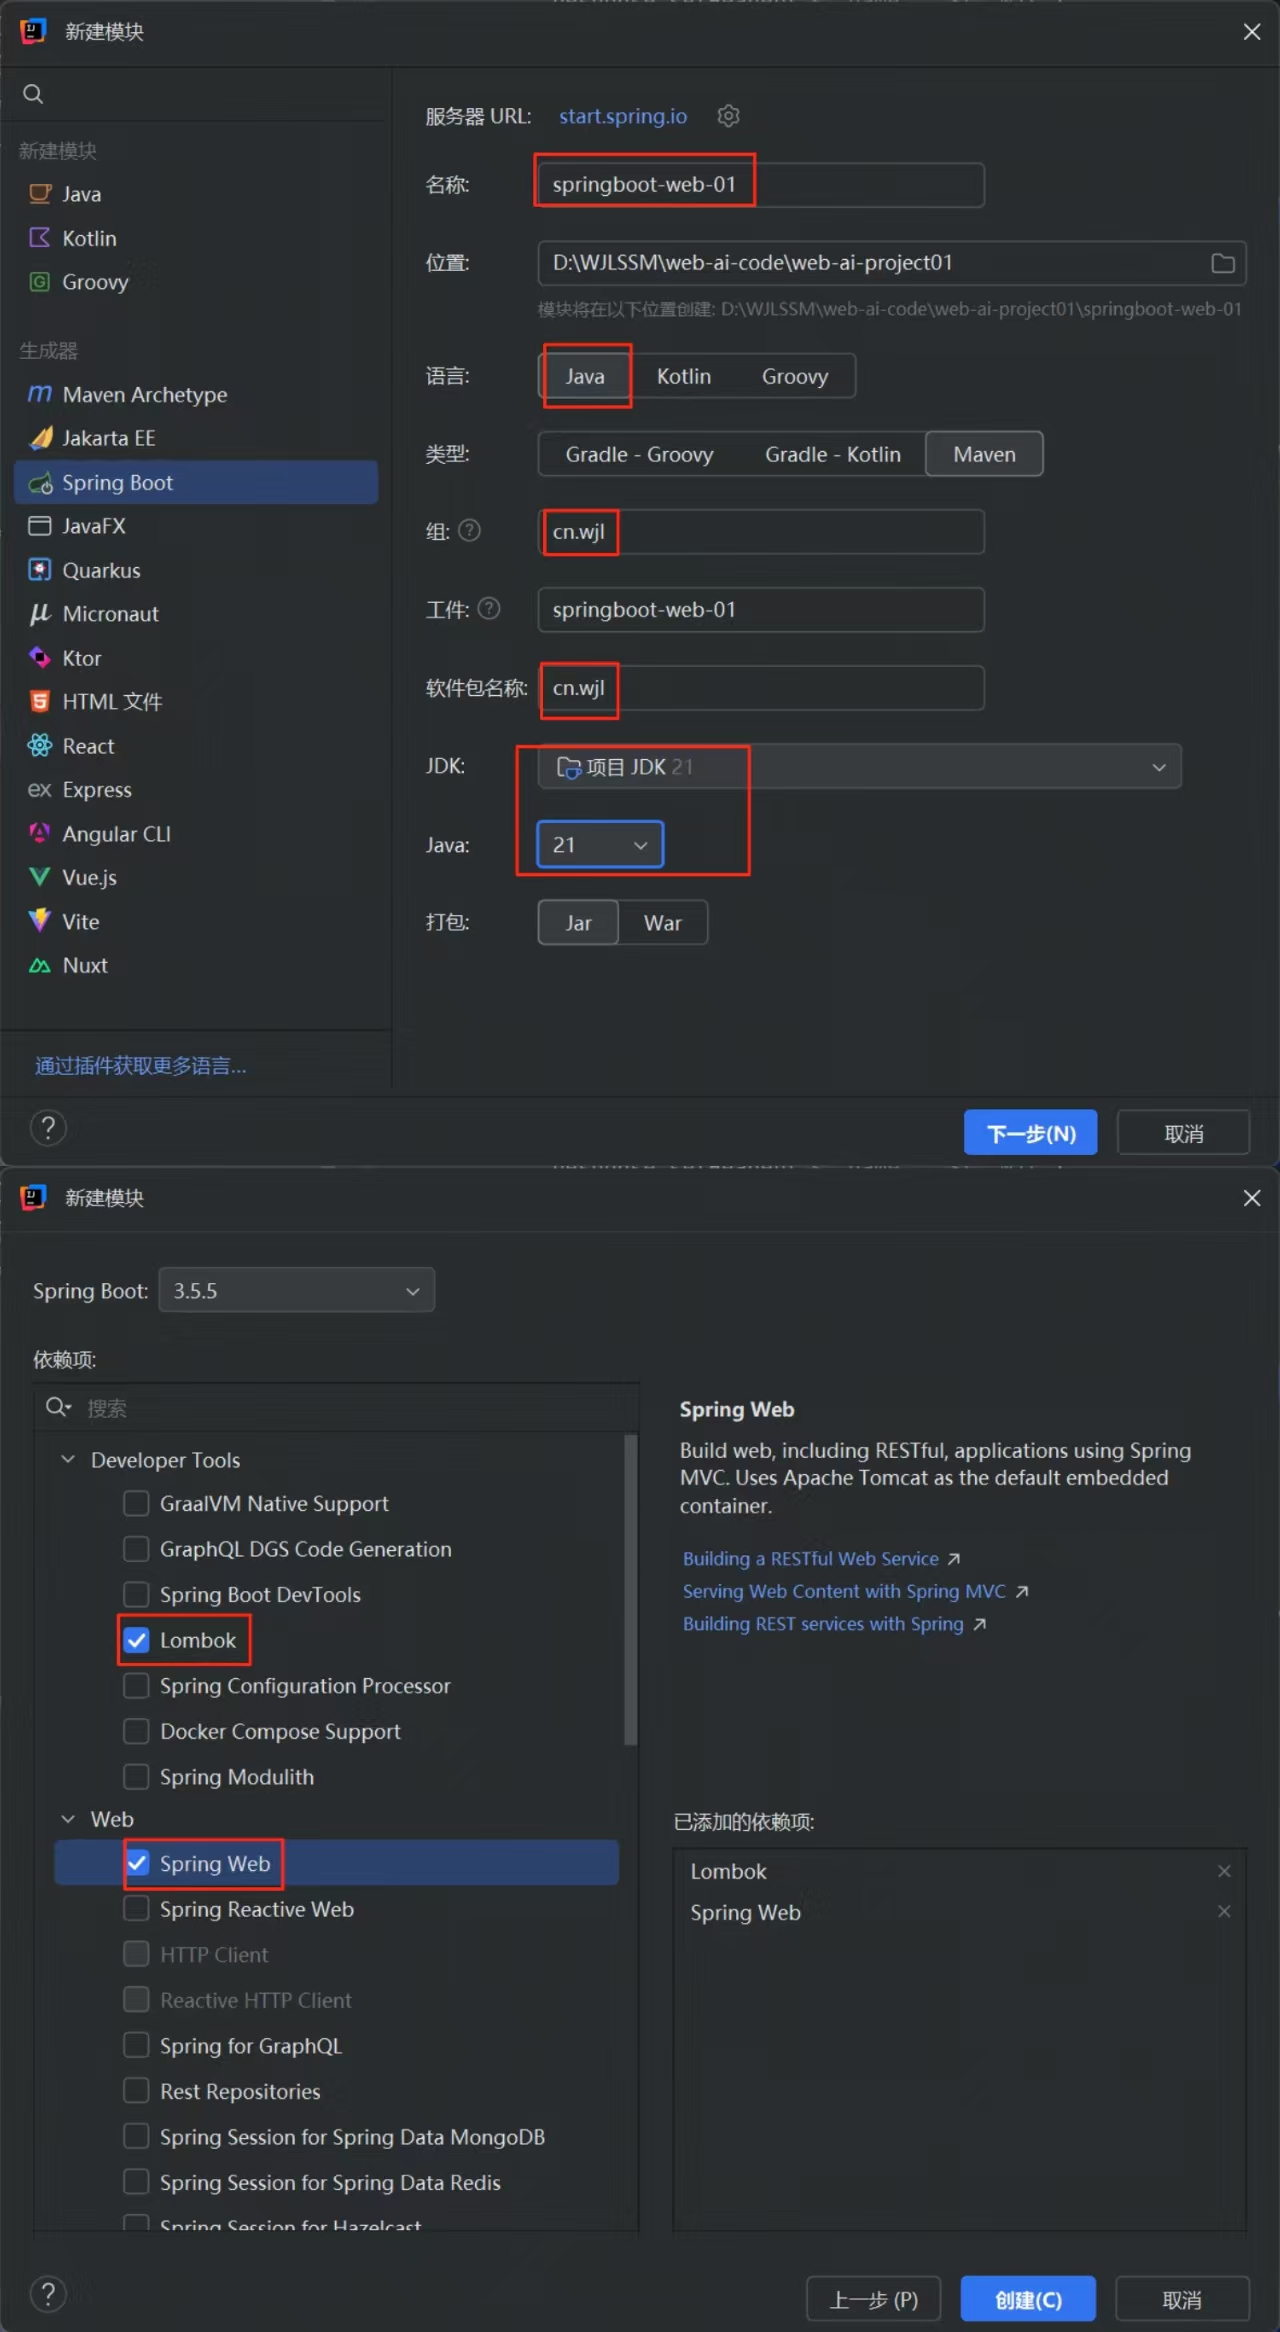Select Java module type in sidebar

[x=198, y=194]
